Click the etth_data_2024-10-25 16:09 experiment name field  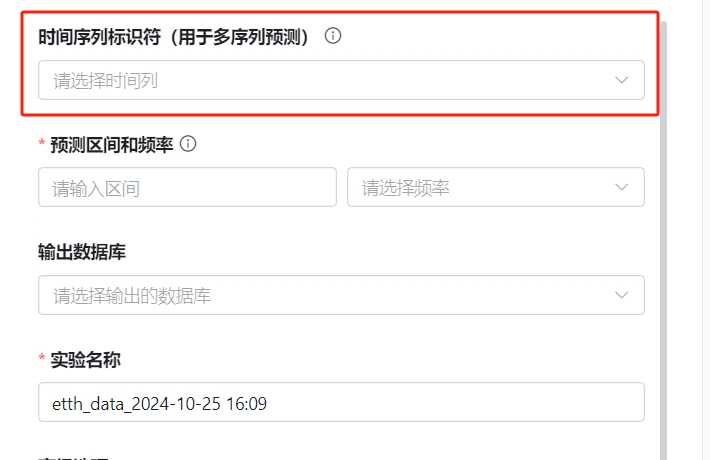point(341,402)
